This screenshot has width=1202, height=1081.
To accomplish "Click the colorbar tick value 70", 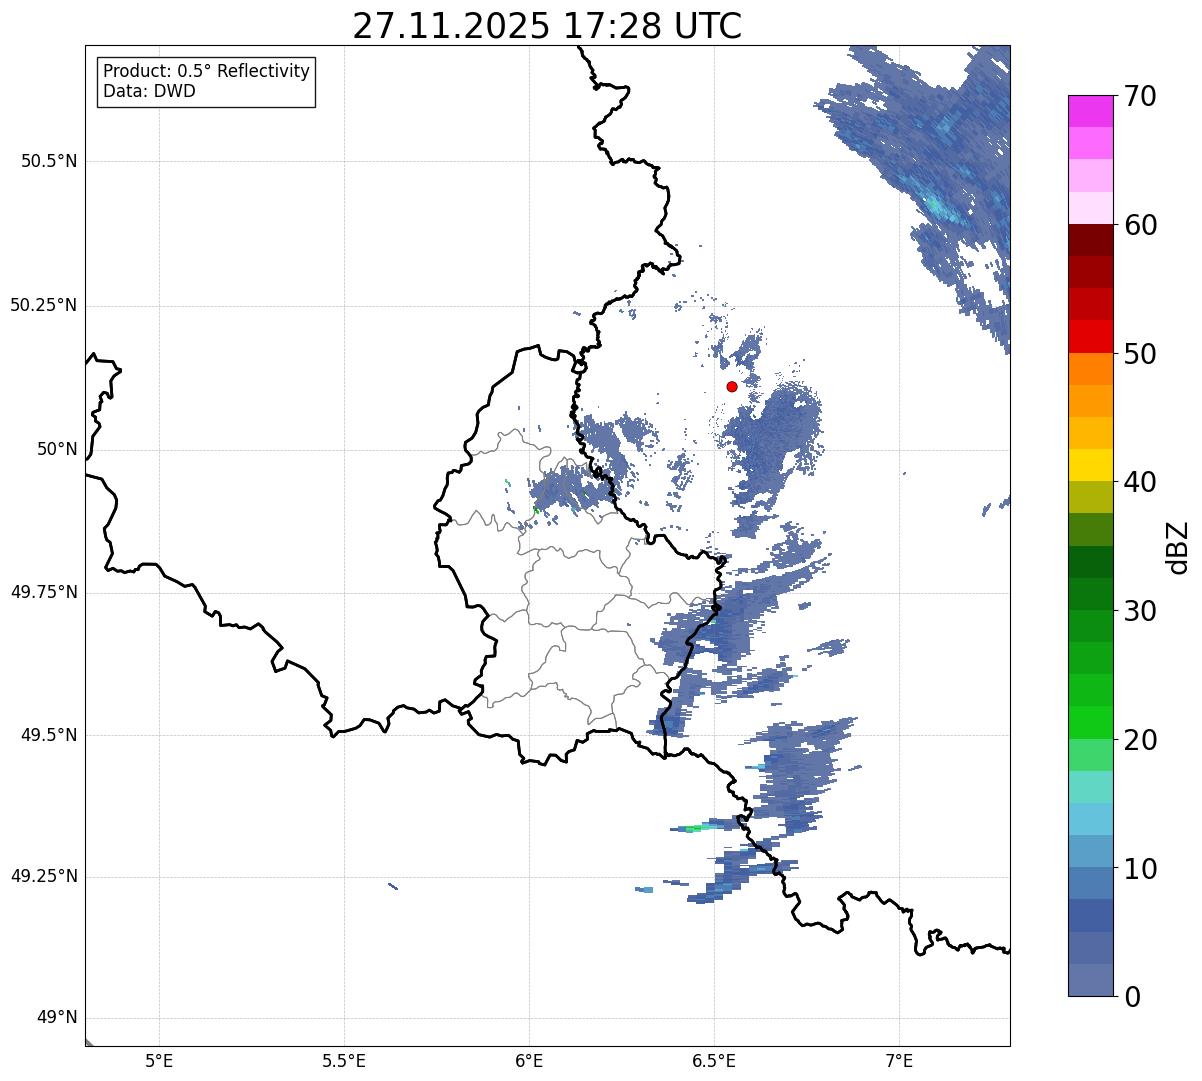I will coord(1140,96).
